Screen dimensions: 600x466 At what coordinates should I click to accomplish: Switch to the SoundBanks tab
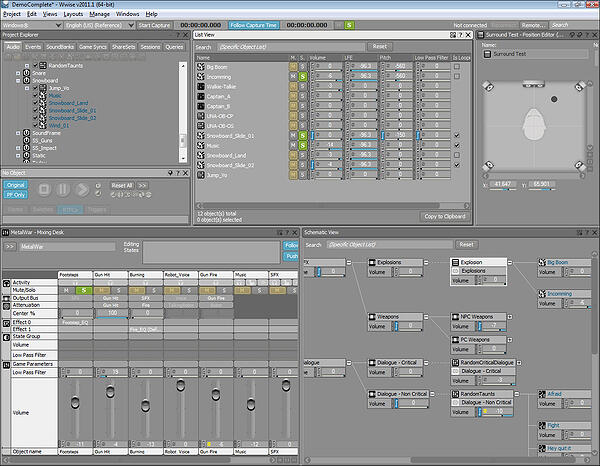60,47
